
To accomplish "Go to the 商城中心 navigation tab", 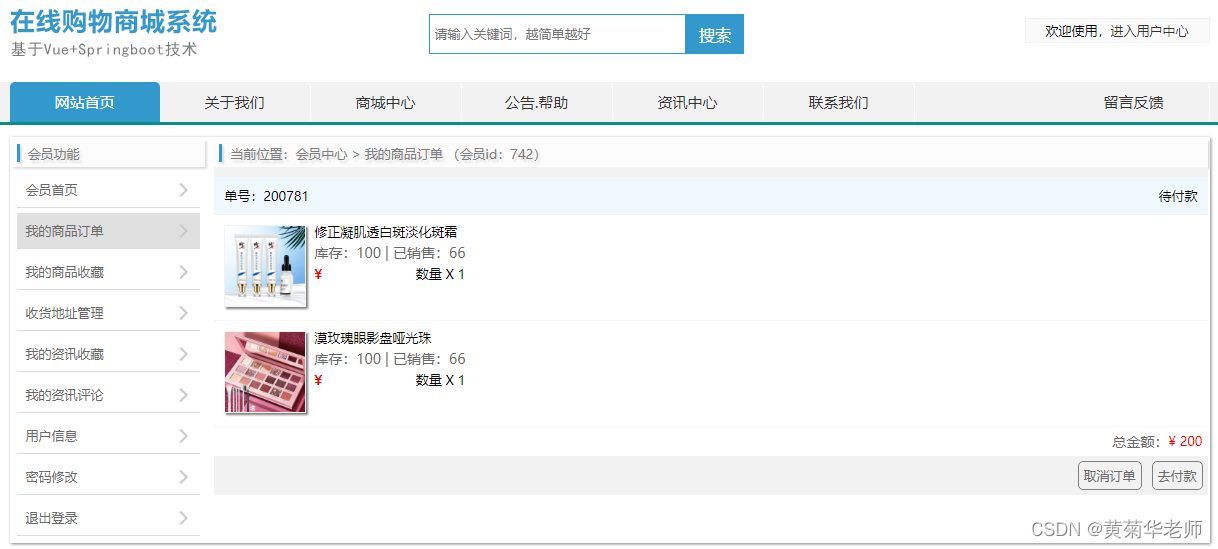I will tap(386, 102).
